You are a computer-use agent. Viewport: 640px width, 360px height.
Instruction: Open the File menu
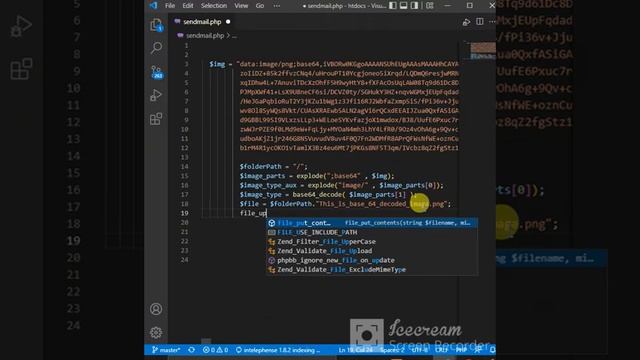tap(170, 6)
